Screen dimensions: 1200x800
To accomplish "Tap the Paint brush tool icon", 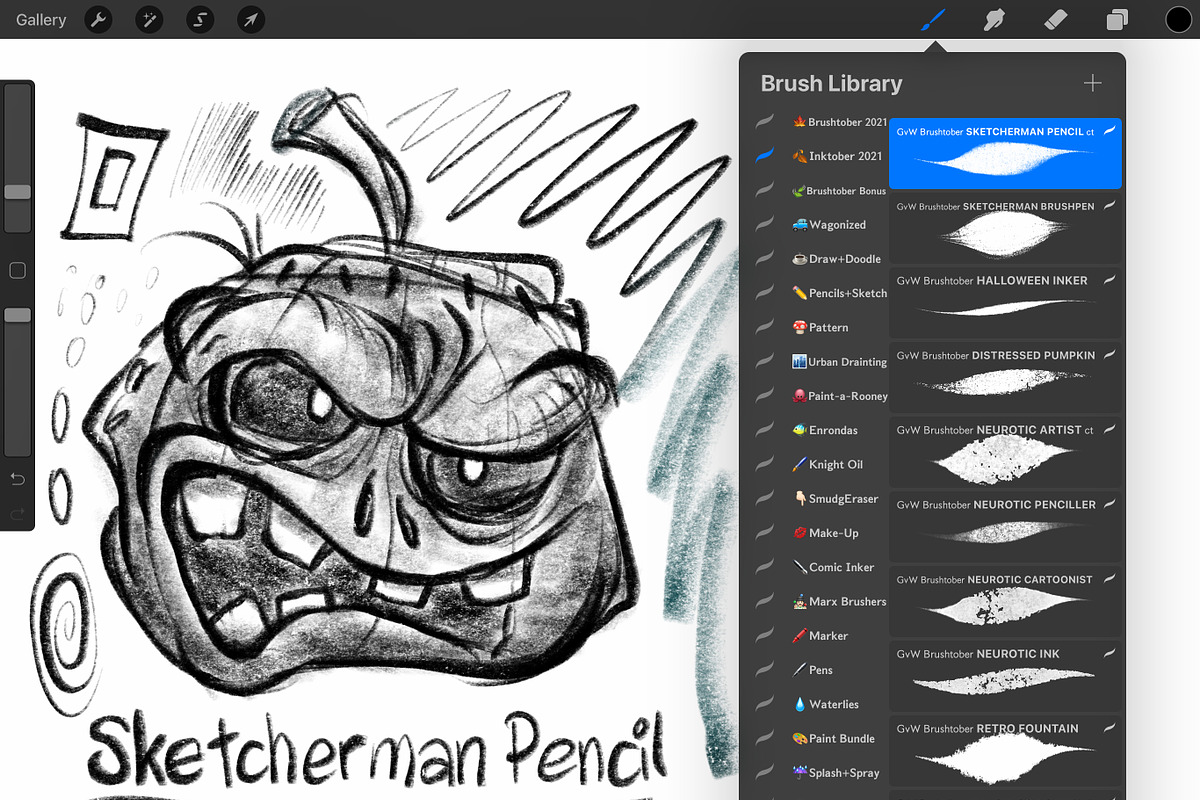I will 933,19.
